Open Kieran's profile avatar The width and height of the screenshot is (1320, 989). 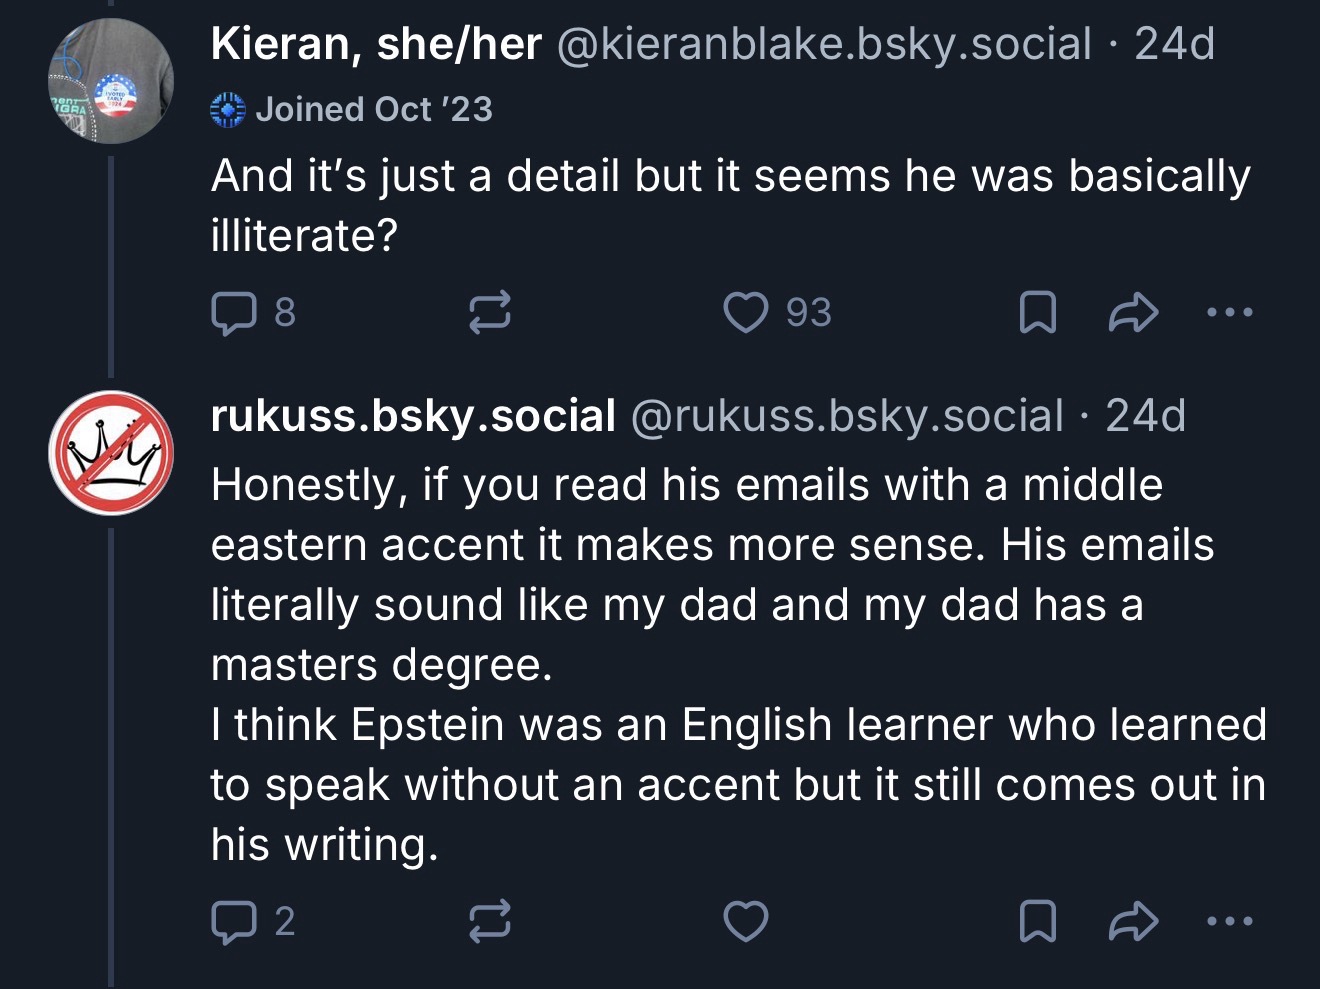click(x=111, y=82)
